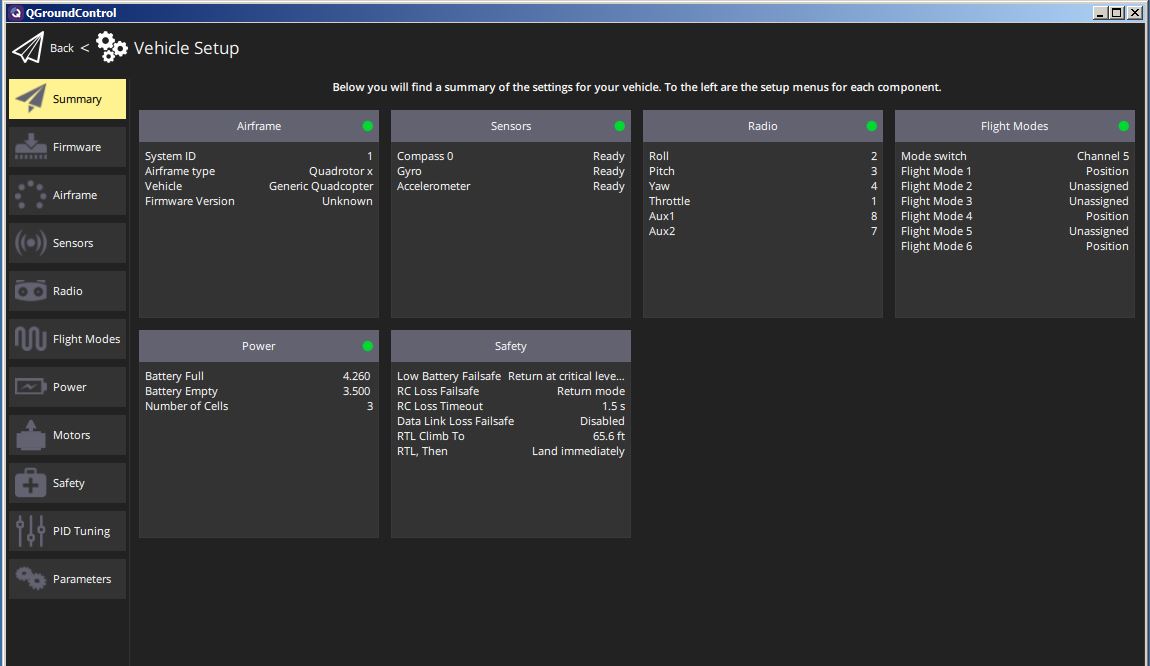Click 'Gyro' row label

(x=409, y=171)
